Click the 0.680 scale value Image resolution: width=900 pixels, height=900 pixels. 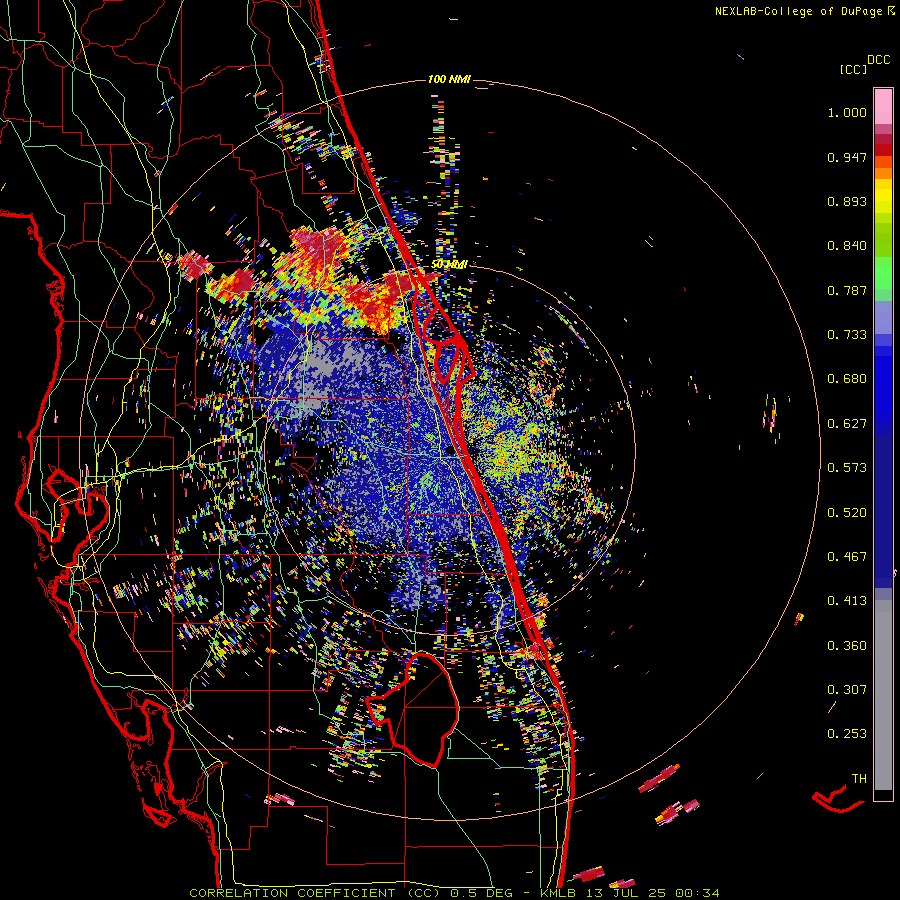pyautogui.click(x=847, y=379)
